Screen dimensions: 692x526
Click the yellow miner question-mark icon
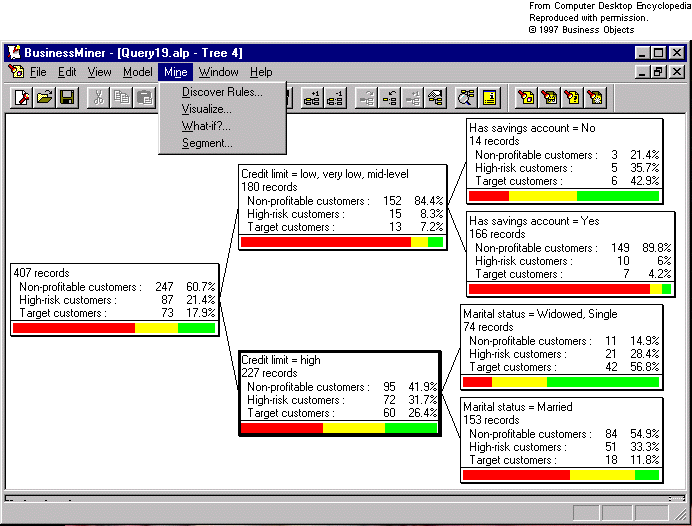point(572,97)
